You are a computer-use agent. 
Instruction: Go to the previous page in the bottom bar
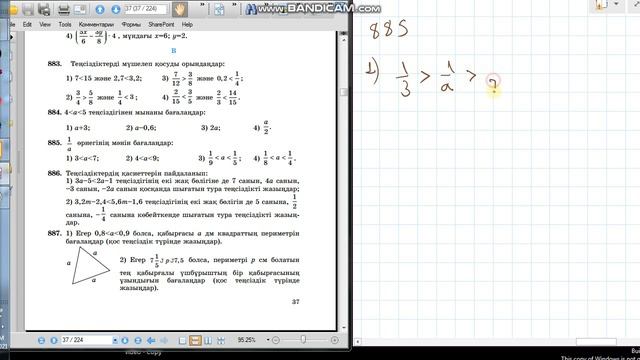[53, 340]
